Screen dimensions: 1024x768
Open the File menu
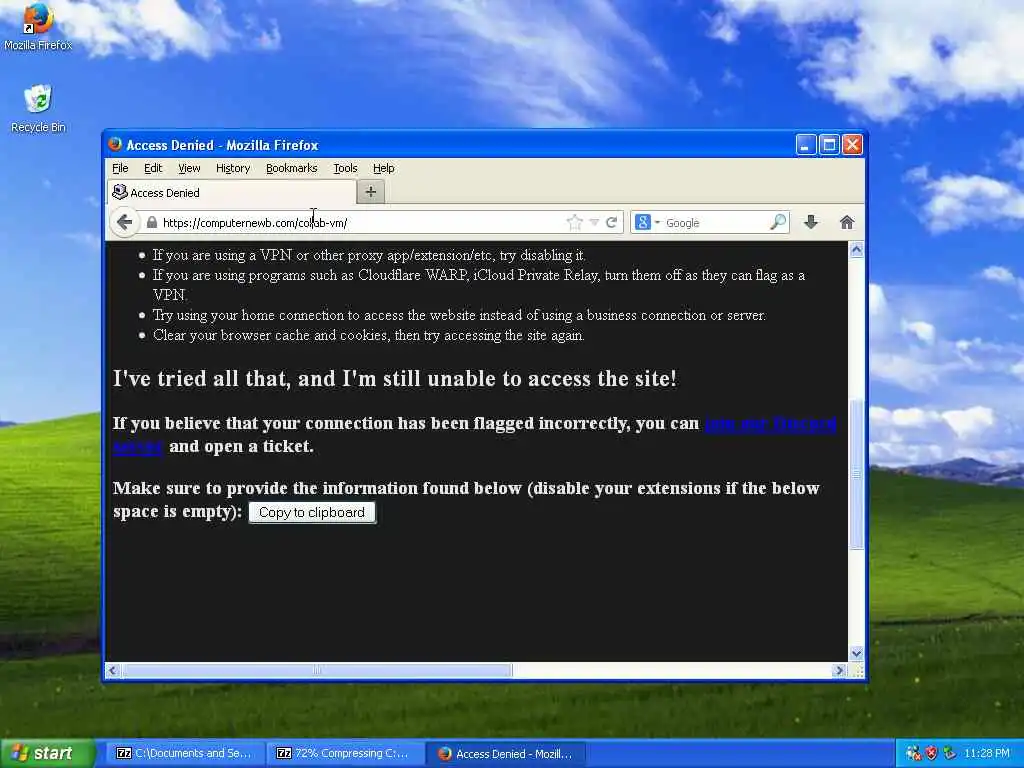tap(120, 168)
